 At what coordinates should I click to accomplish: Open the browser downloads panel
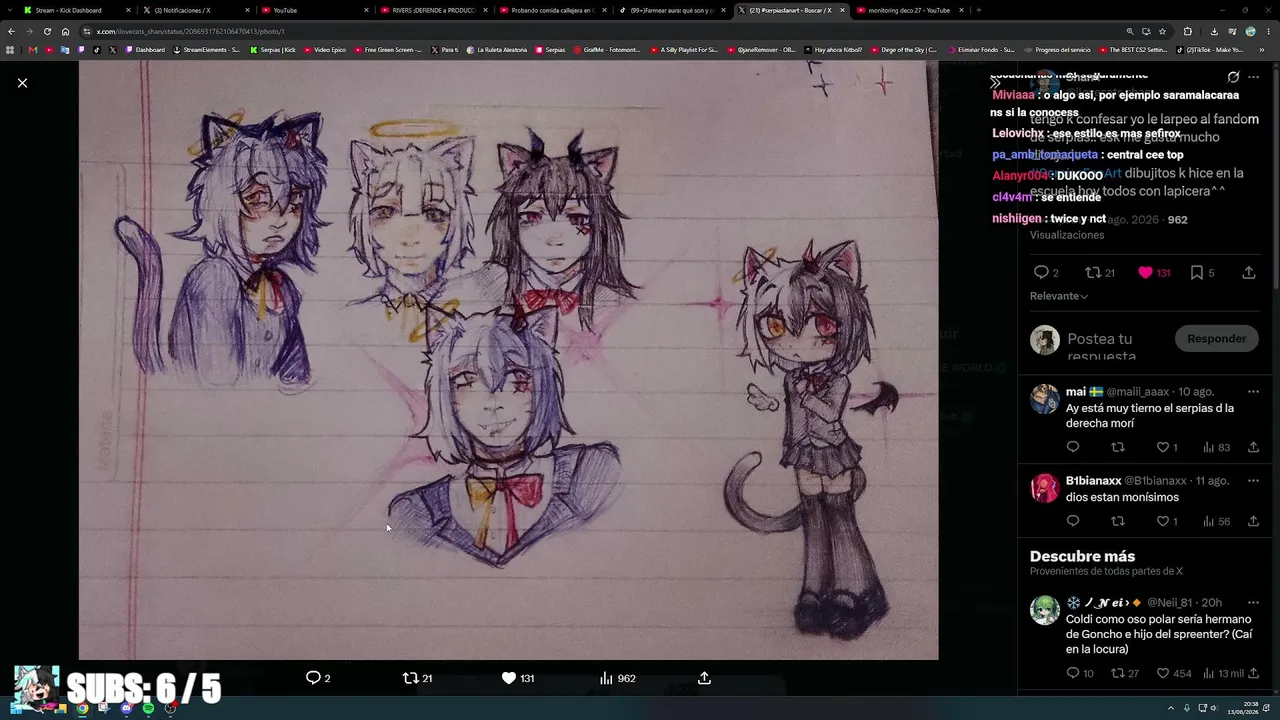point(1214,31)
